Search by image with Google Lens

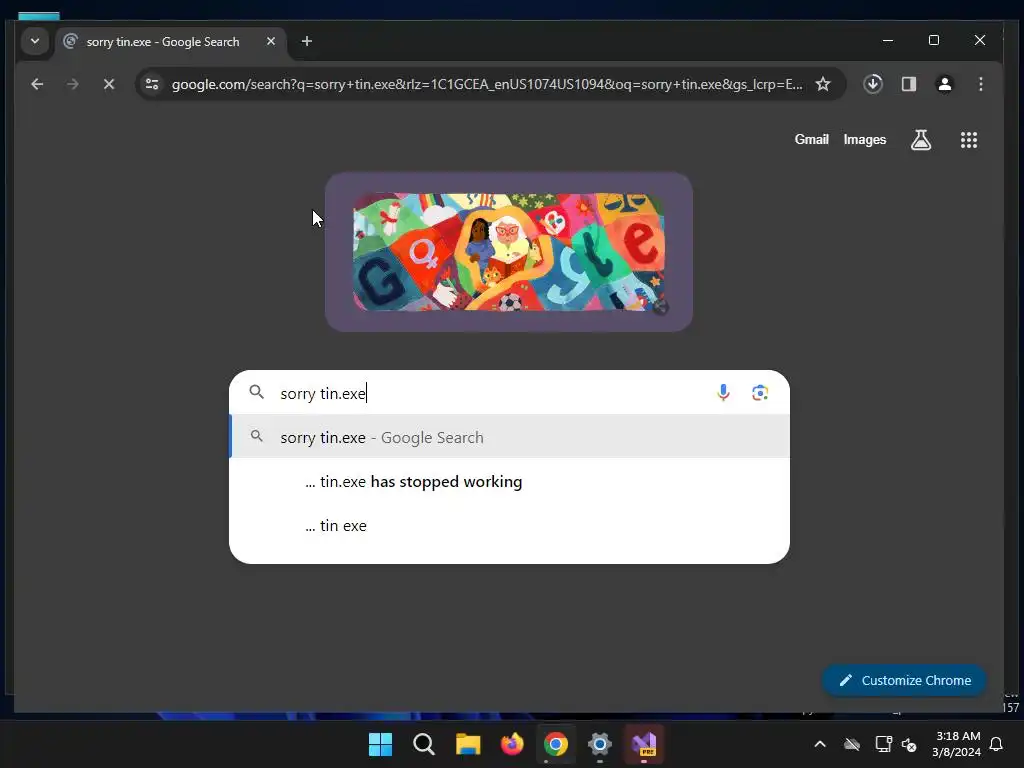[760, 392]
